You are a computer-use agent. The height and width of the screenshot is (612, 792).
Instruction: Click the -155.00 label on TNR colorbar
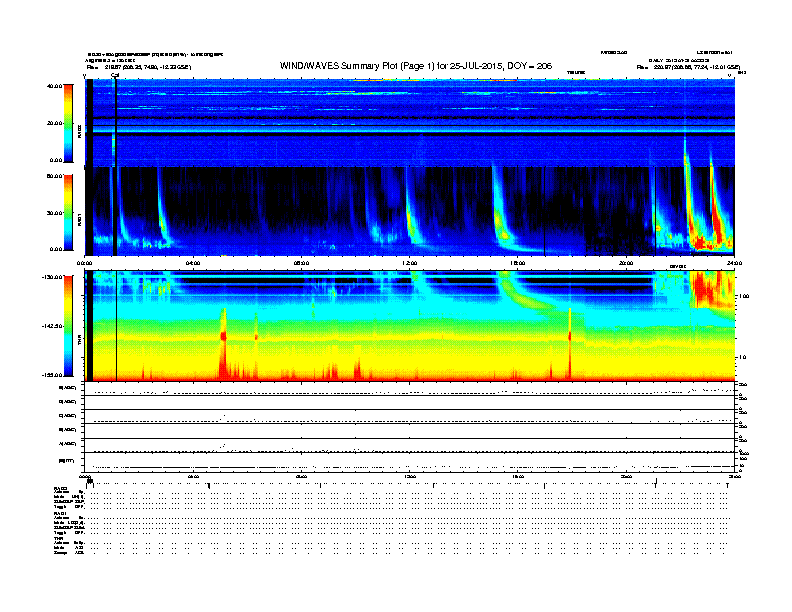[52, 375]
